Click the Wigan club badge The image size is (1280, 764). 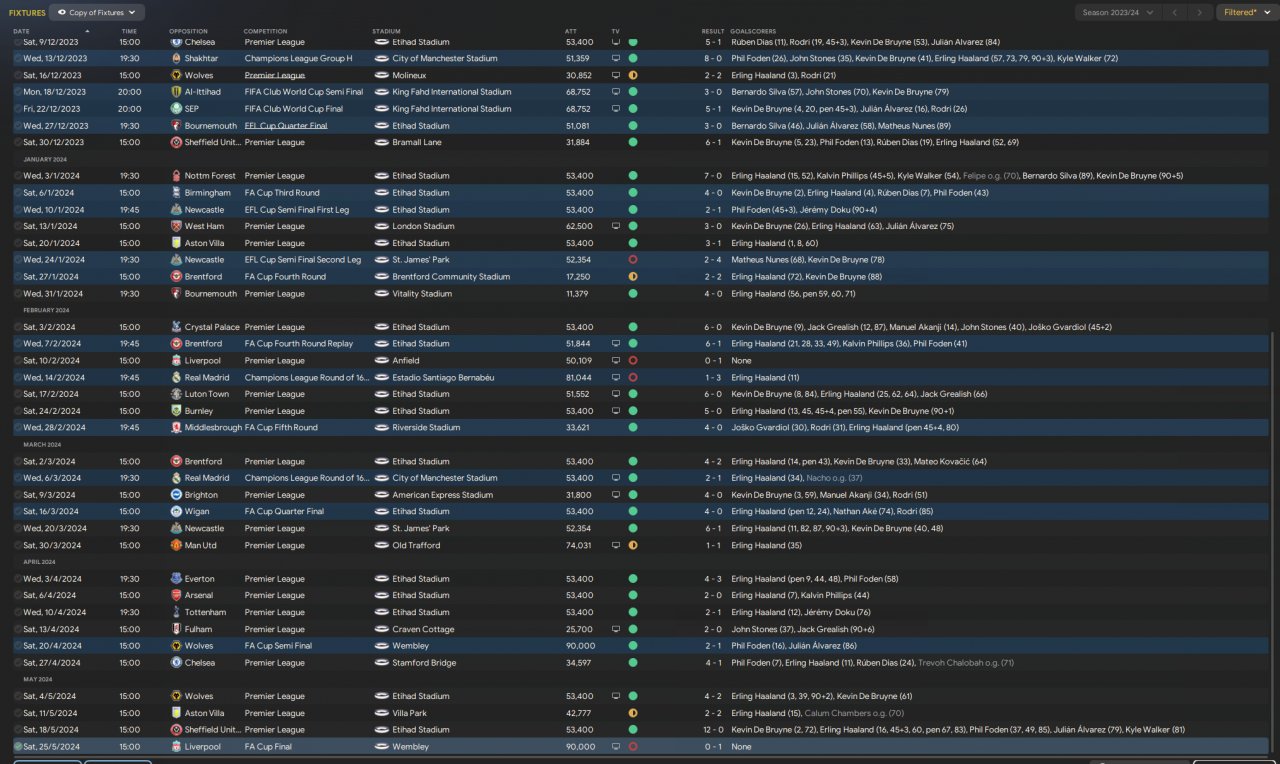176,512
